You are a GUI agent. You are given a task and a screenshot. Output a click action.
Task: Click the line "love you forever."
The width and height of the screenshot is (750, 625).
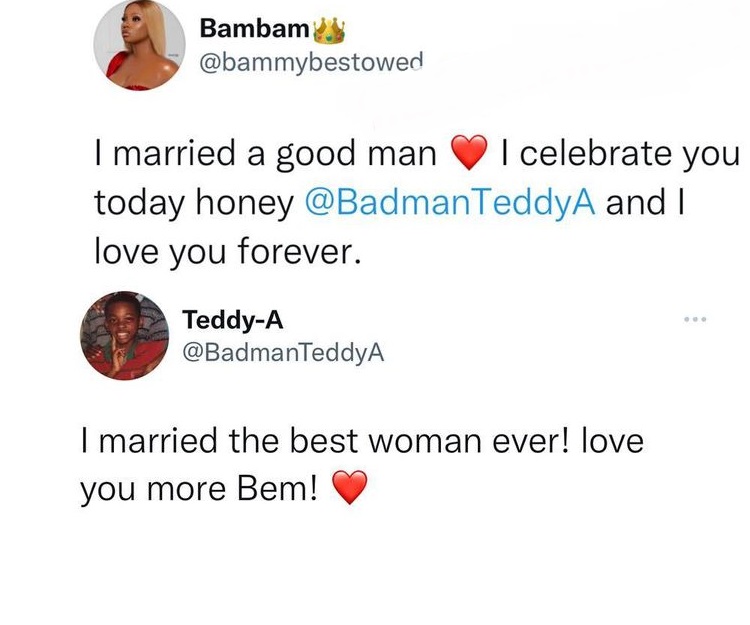coord(225,251)
